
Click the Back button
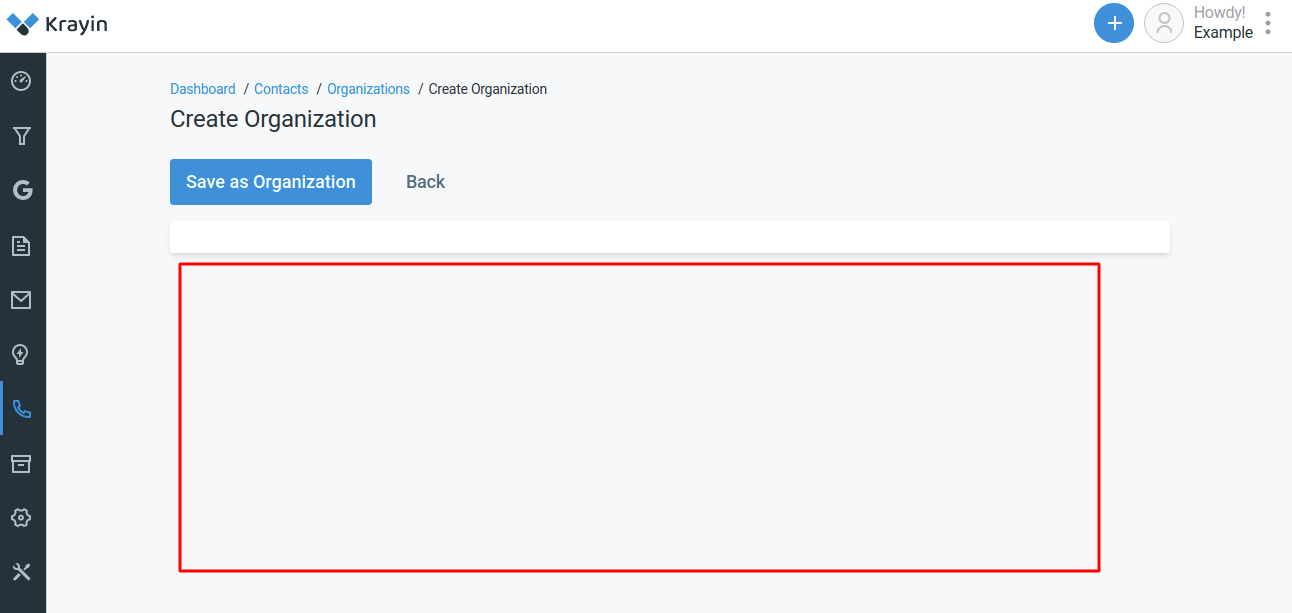click(425, 182)
